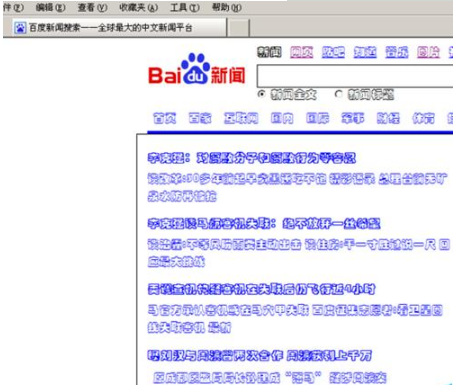Open the 帮助(H) help menu

(x=227, y=7)
